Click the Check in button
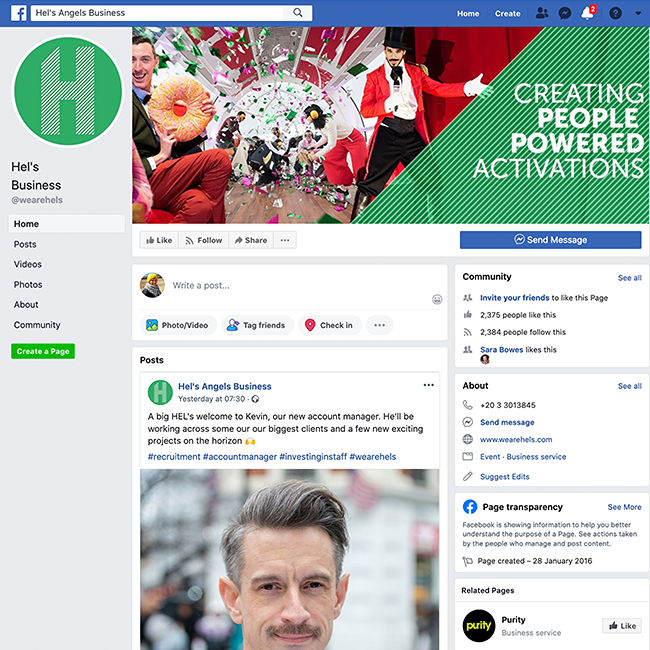This screenshot has height=650, width=650. [x=330, y=325]
